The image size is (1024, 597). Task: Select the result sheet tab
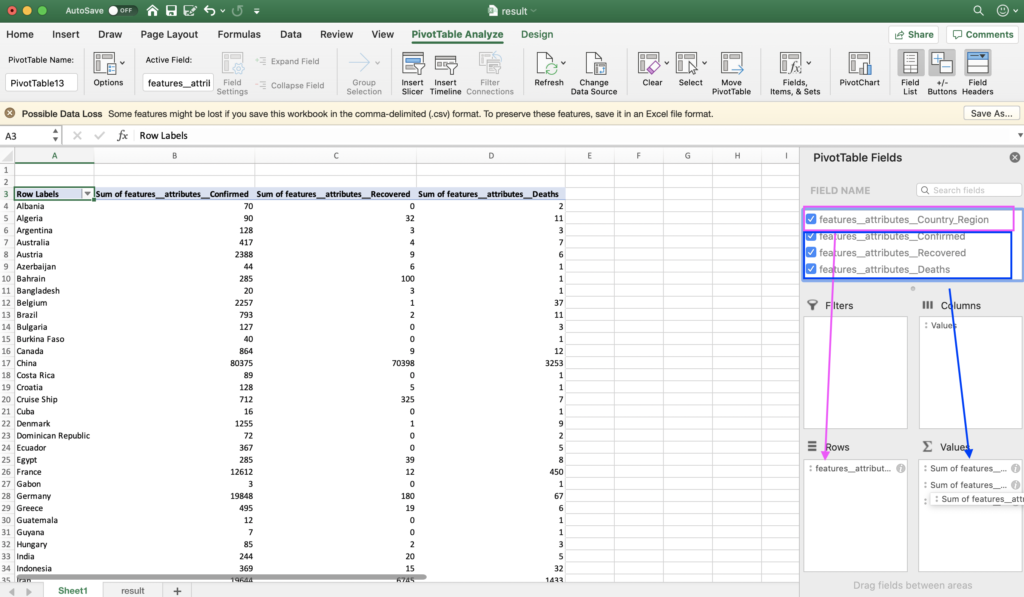pyautogui.click(x=133, y=590)
